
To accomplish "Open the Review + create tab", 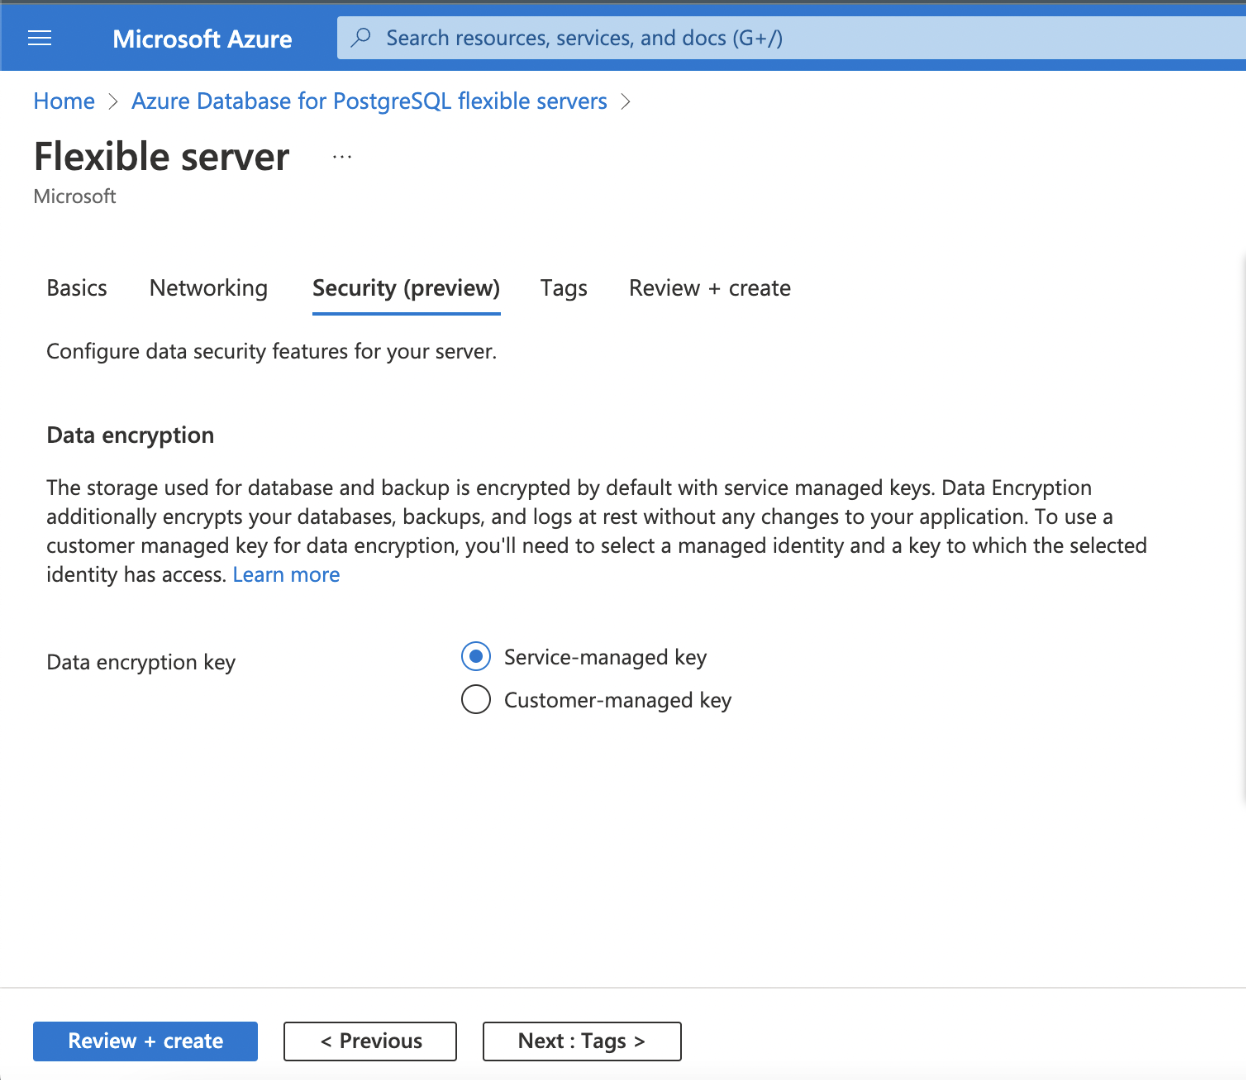I will pyautogui.click(x=710, y=288).
